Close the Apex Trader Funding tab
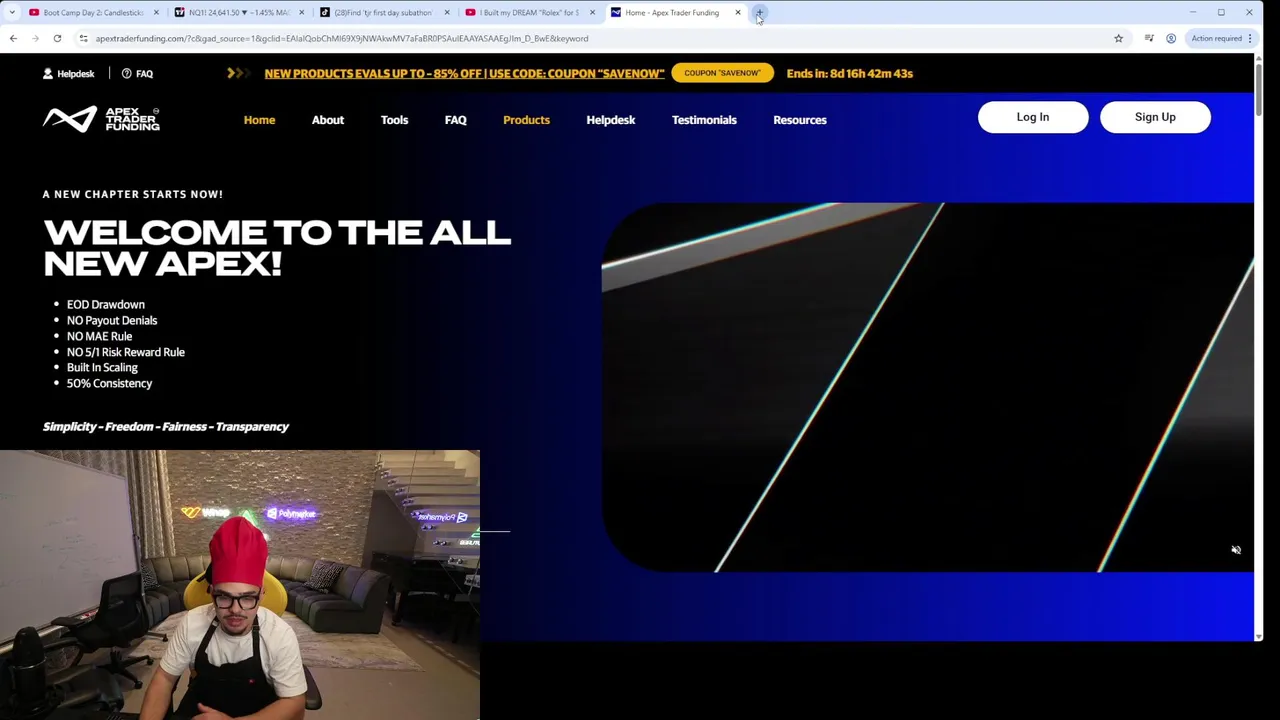Image resolution: width=1280 pixels, height=720 pixels. tap(738, 13)
